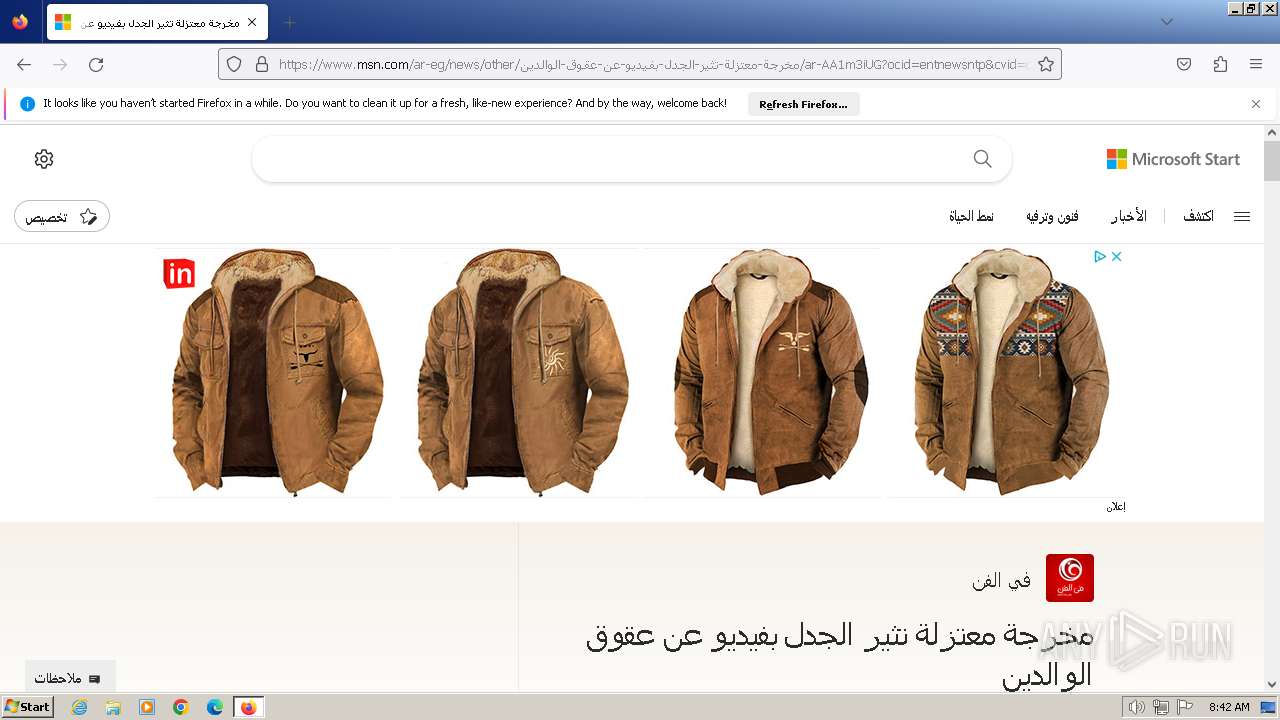This screenshot has width=1280, height=720.
Task: Bookmark this page with the star
Action: coord(1046,64)
